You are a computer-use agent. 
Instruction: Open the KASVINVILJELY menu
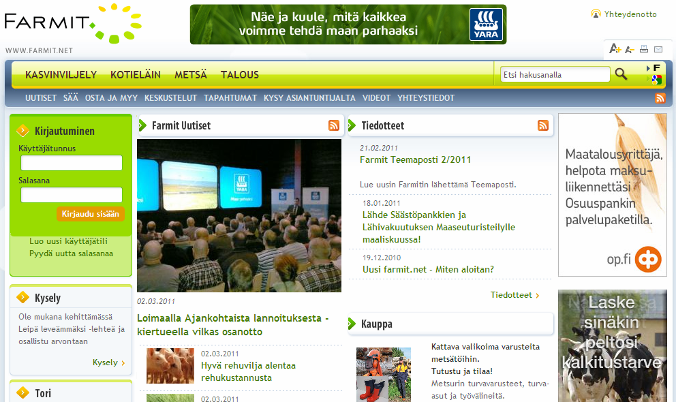tap(61, 75)
